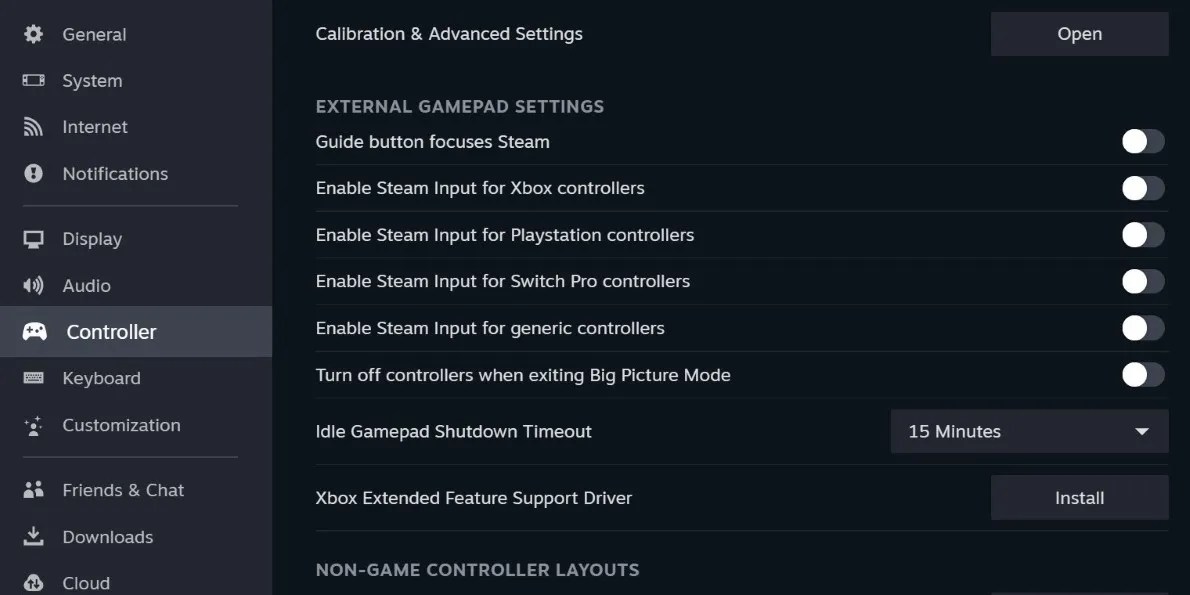This screenshot has height=595, width=1190.
Task: Click the System sidebar icon
Action: (x=33, y=80)
